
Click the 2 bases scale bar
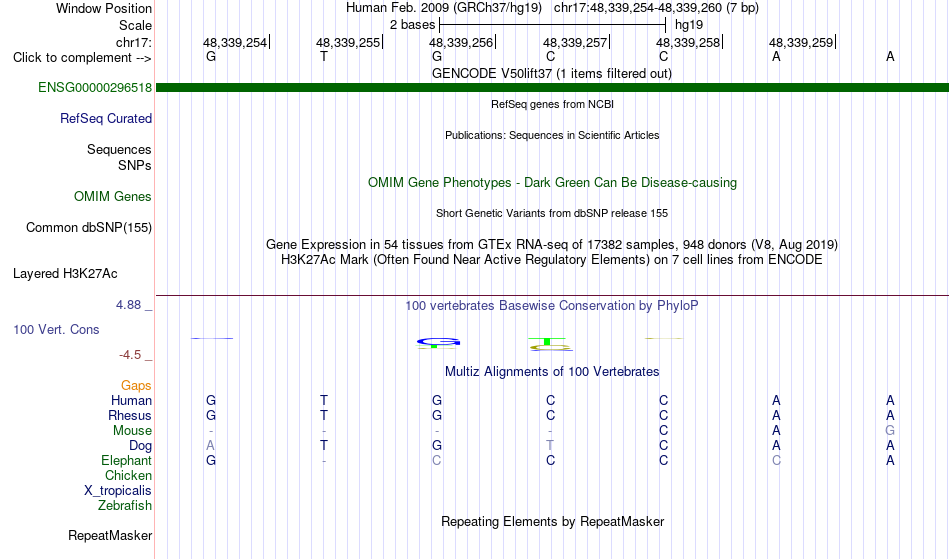click(553, 25)
